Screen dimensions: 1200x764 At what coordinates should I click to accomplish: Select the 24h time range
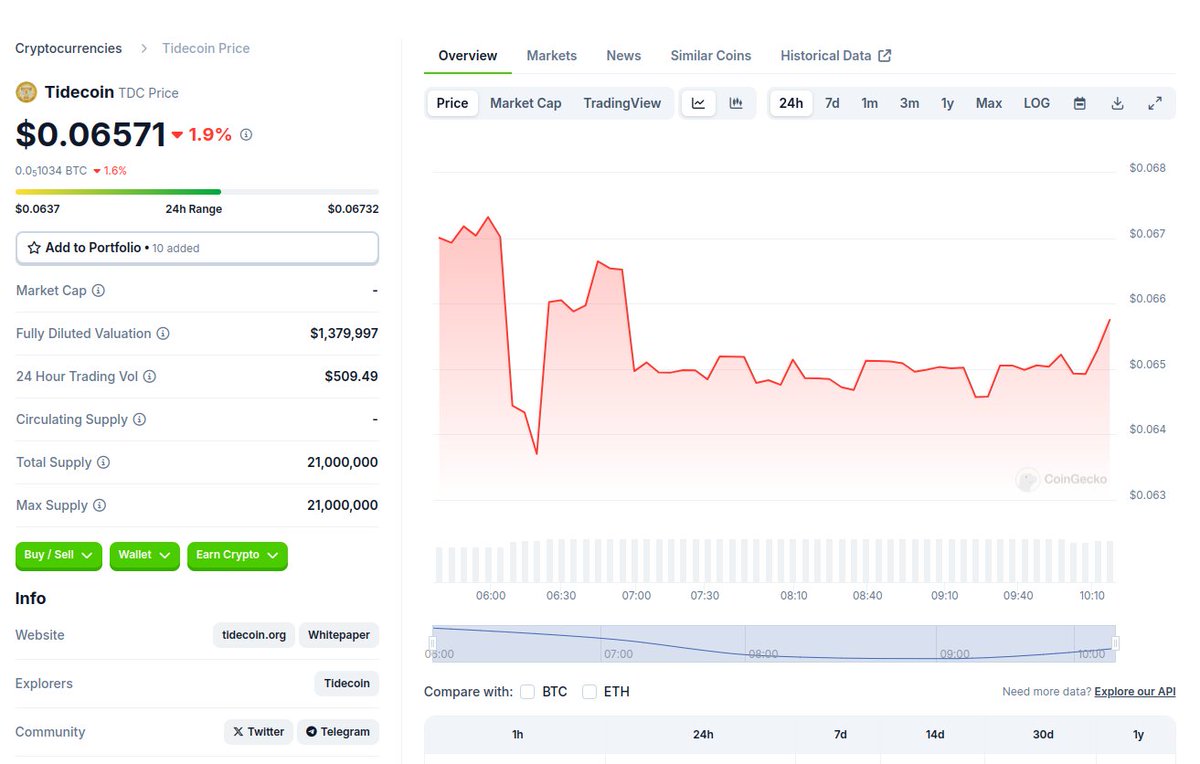coord(791,103)
